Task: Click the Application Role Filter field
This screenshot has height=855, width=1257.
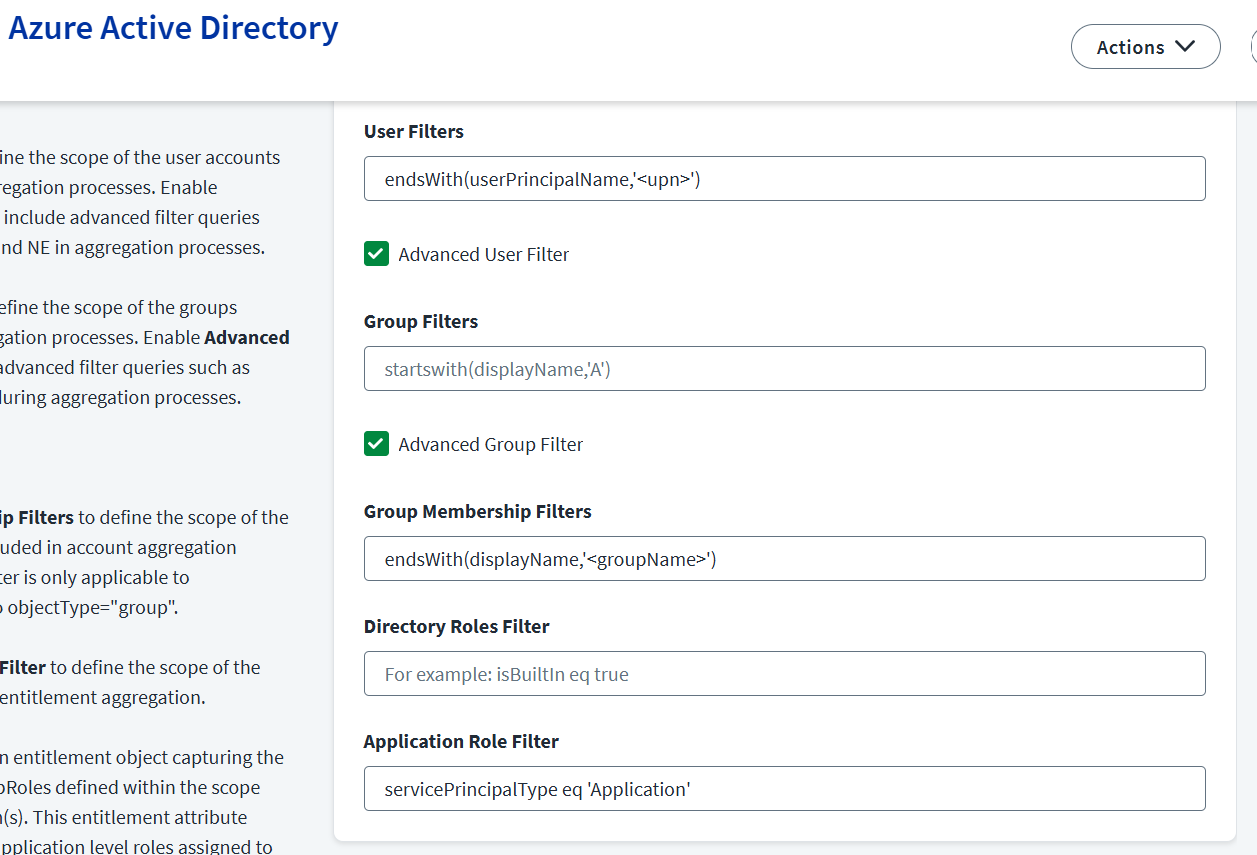Action: [784, 789]
